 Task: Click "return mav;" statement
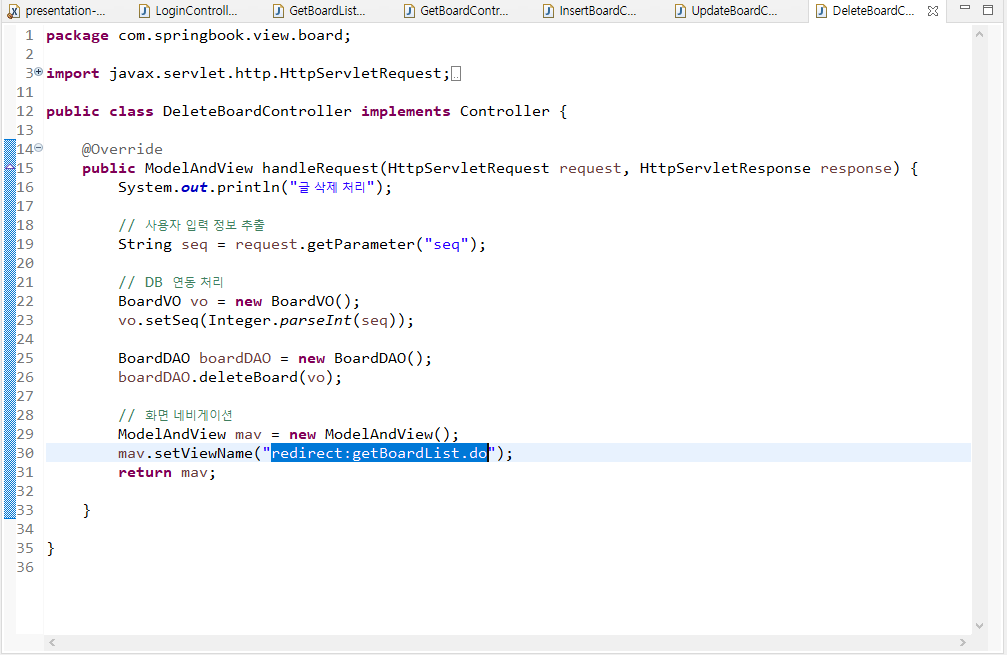(x=167, y=473)
